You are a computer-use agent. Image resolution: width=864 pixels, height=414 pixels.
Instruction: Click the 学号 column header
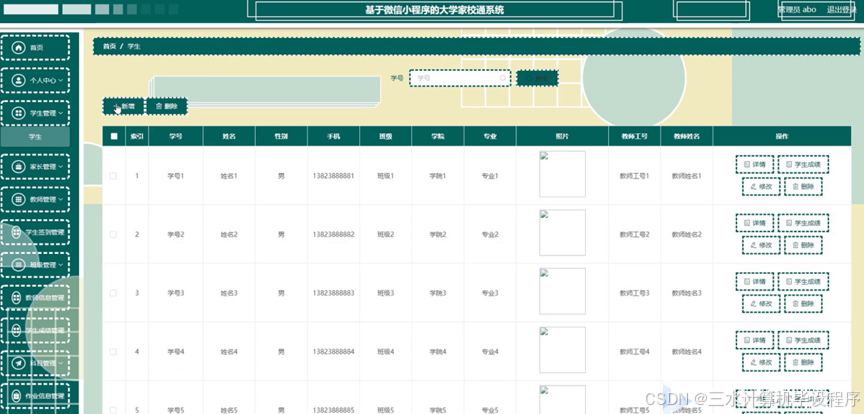tap(176, 136)
